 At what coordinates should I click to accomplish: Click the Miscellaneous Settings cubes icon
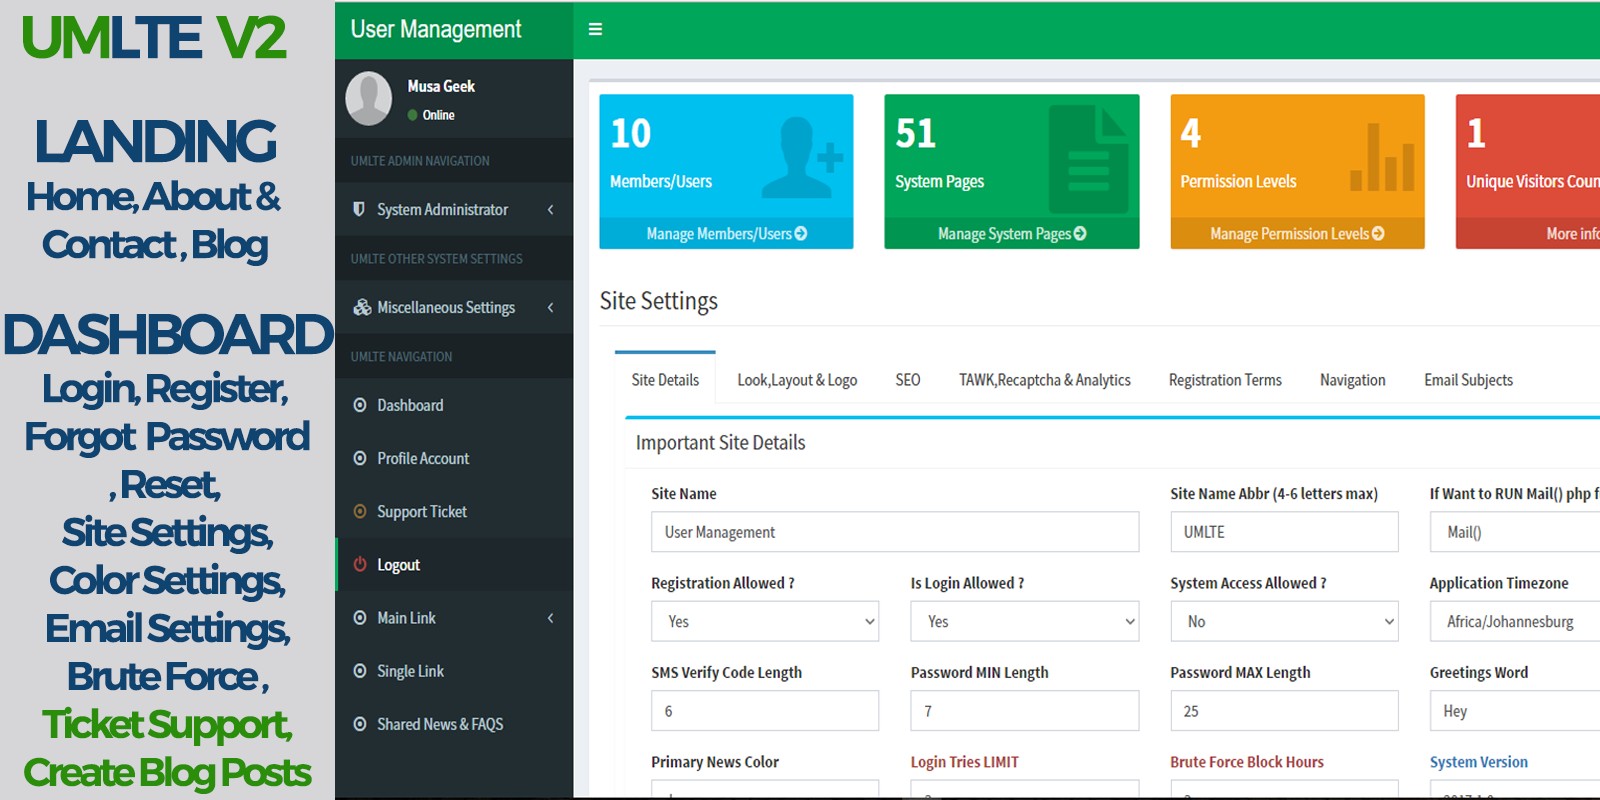click(x=361, y=307)
